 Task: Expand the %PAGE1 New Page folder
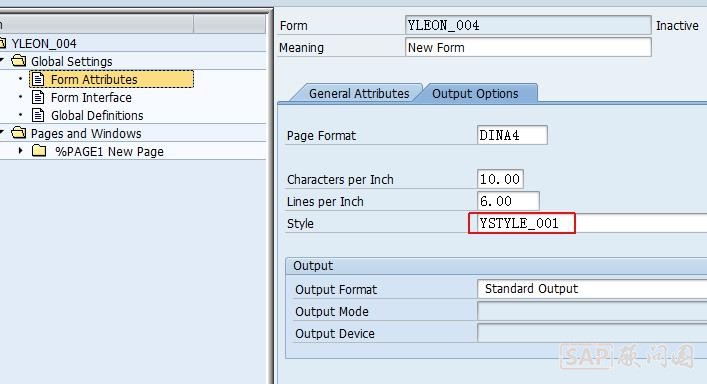(20, 151)
